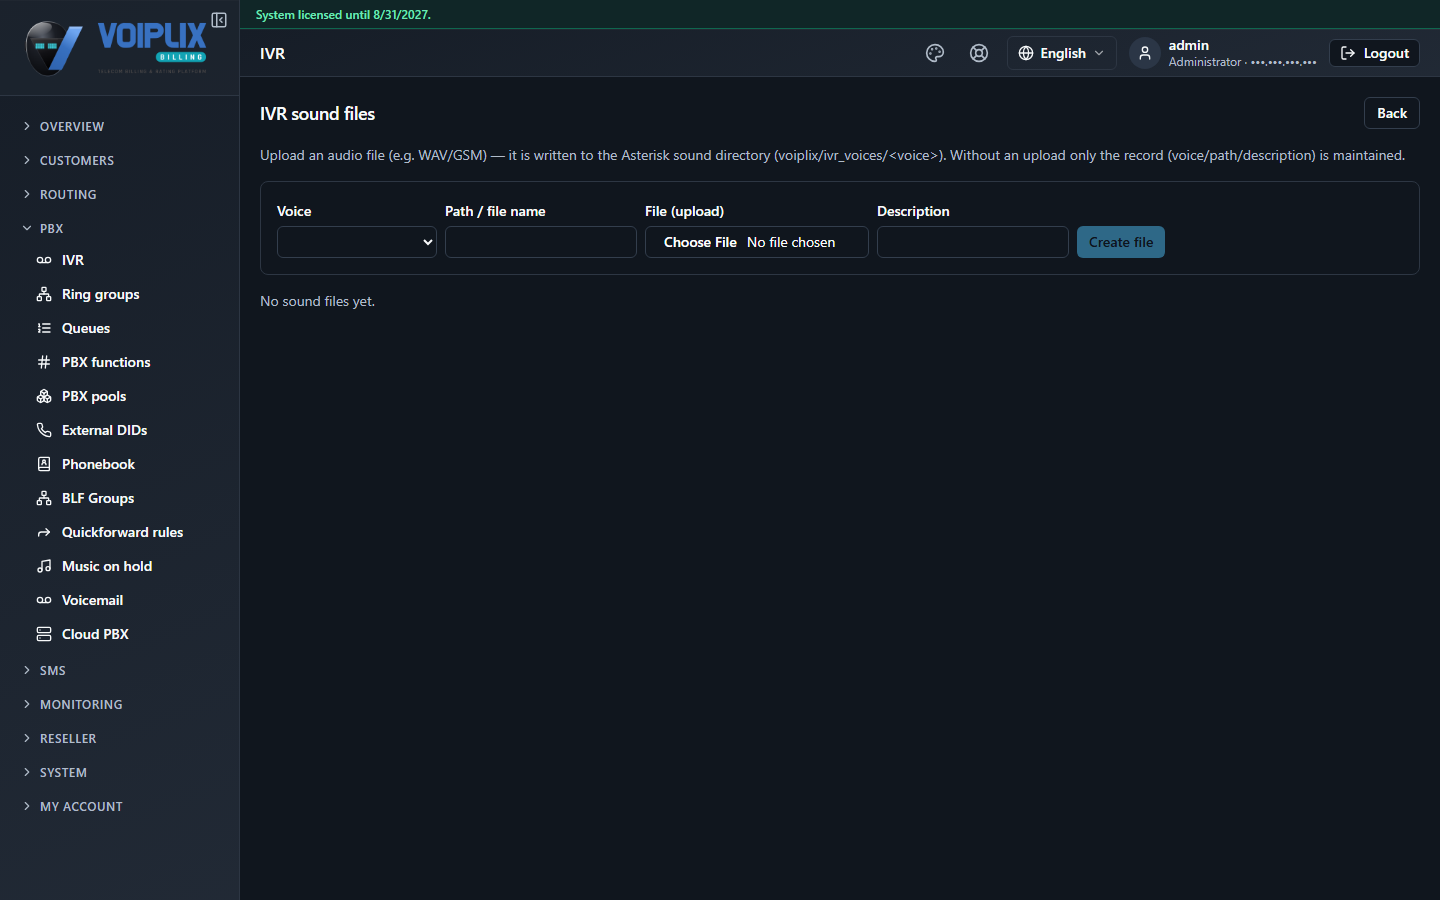
Task: Click the Back button
Action: [1391, 113]
